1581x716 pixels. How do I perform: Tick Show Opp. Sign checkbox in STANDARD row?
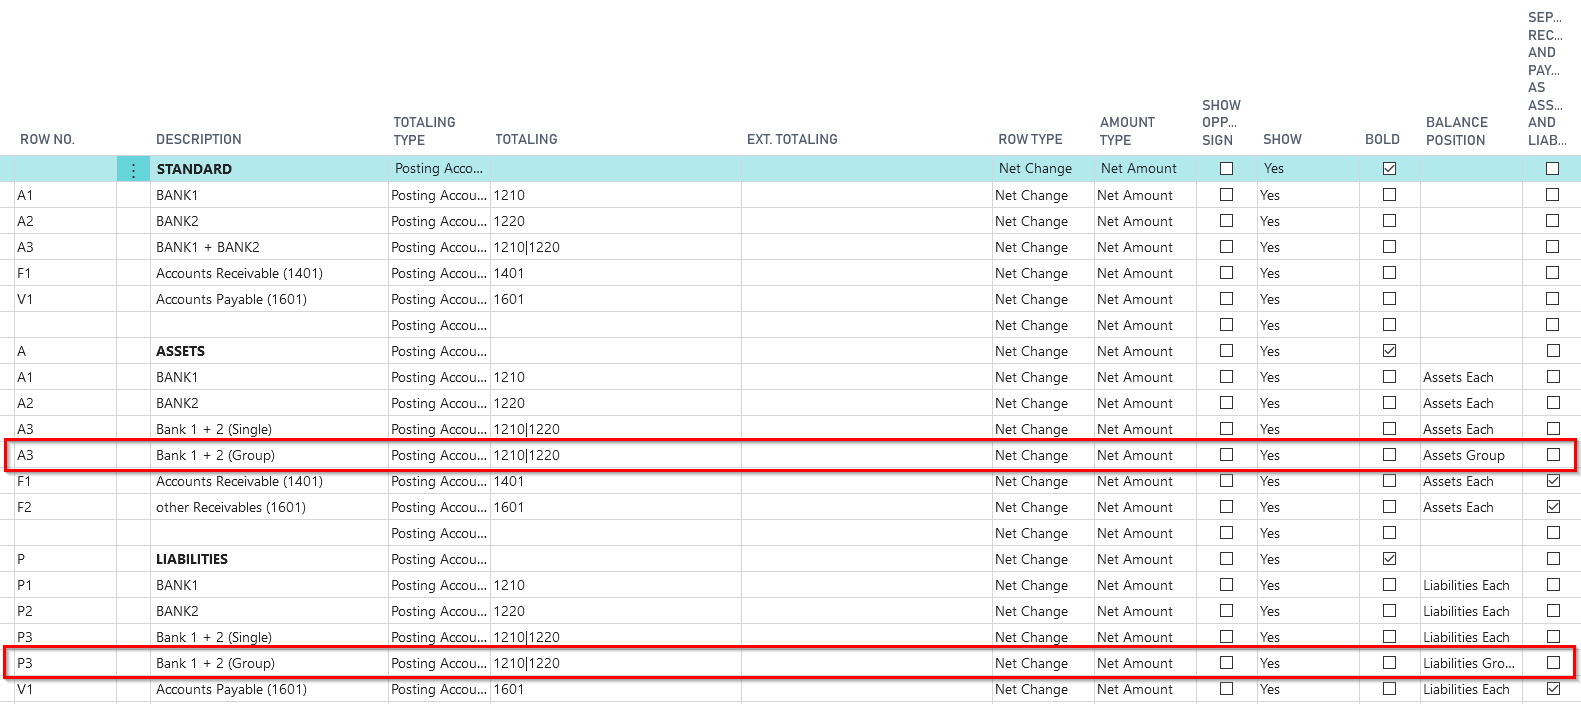(1226, 169)
